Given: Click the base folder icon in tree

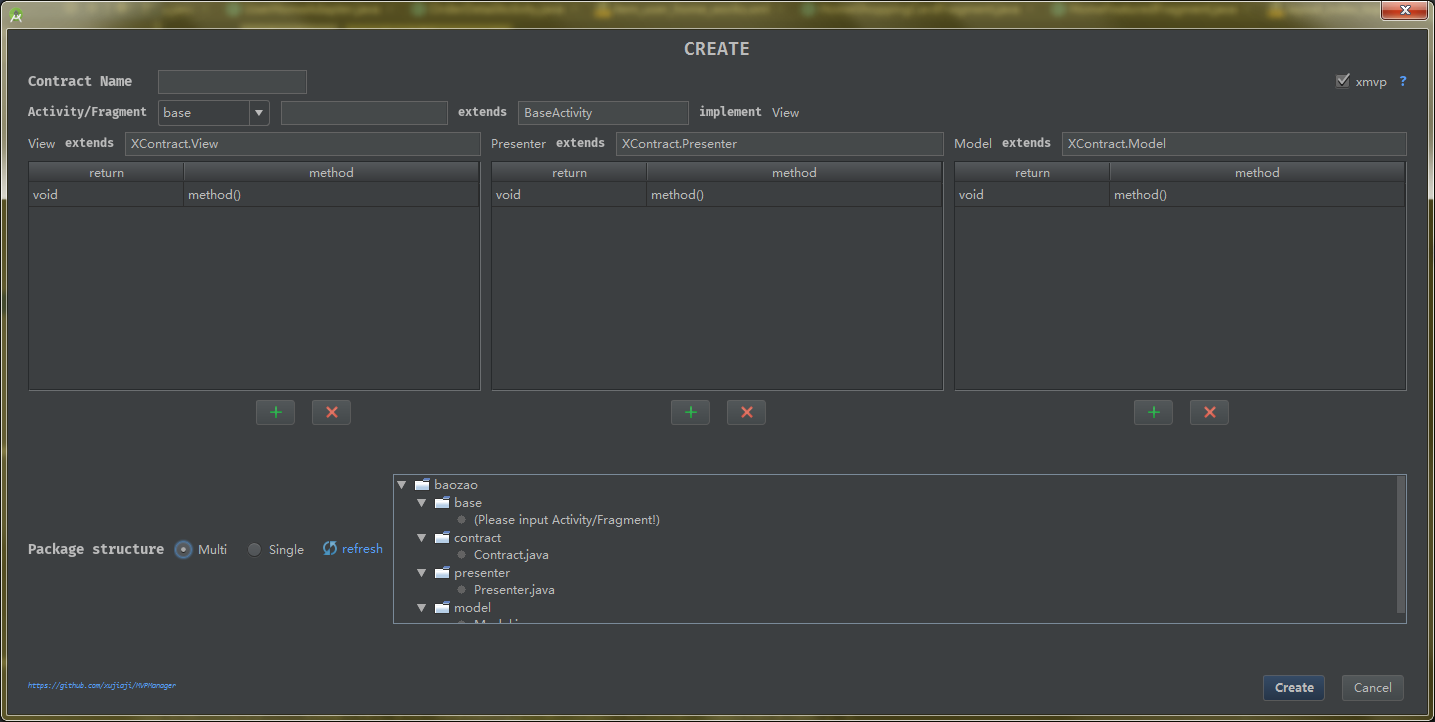Looking at the screenshot, I should 442,502.
